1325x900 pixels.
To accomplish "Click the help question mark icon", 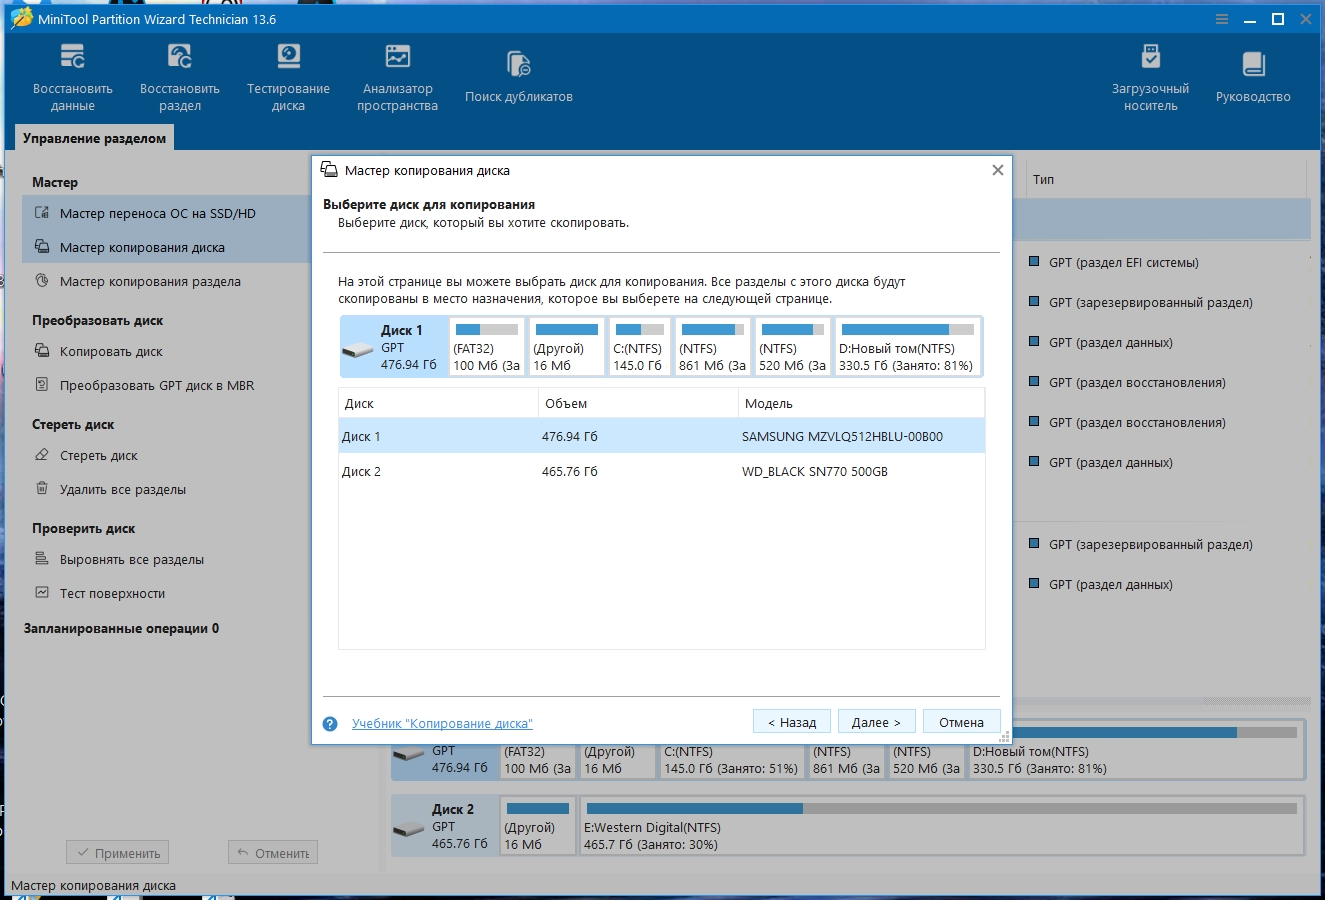I will [330, 723].
